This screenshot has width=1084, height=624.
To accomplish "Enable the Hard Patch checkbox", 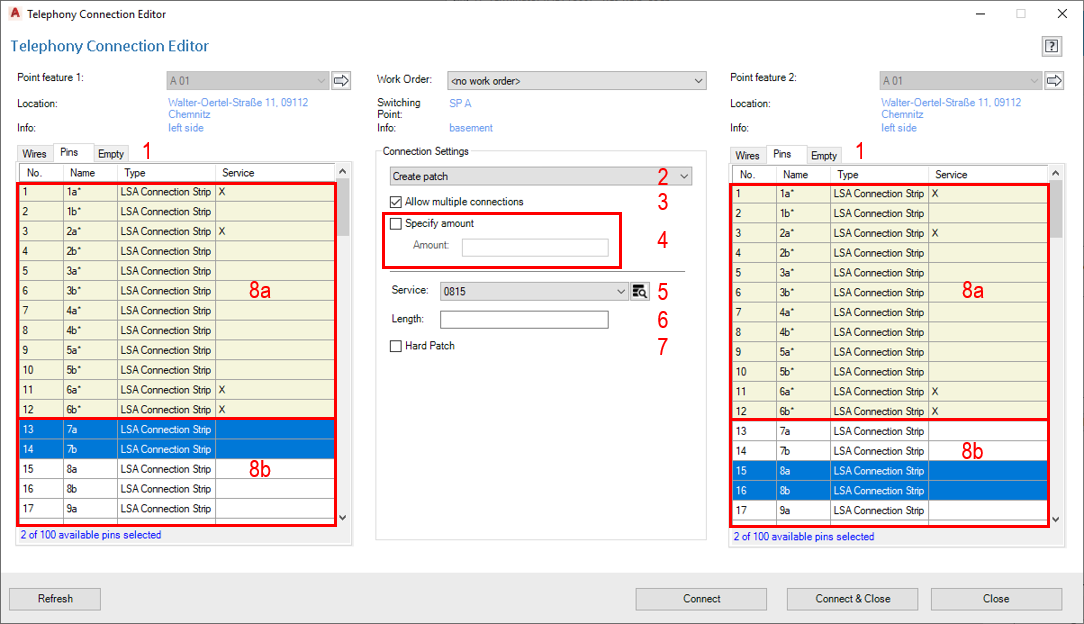I will pos(395,346).
